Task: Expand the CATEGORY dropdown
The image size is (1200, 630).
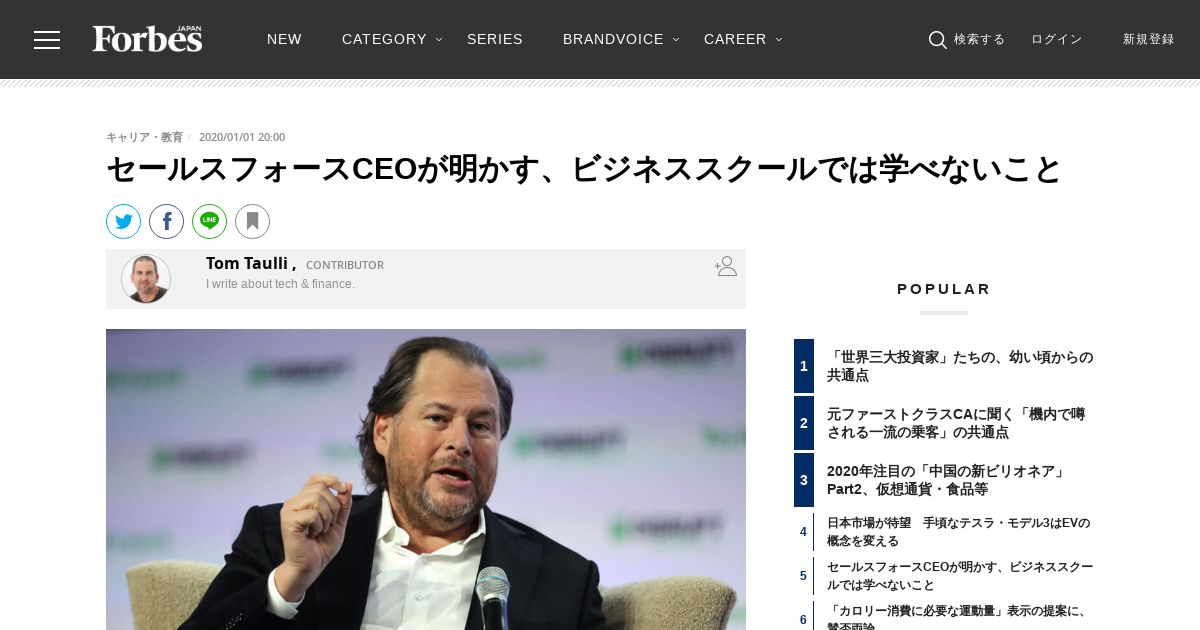Action: [x=392, y=39]
